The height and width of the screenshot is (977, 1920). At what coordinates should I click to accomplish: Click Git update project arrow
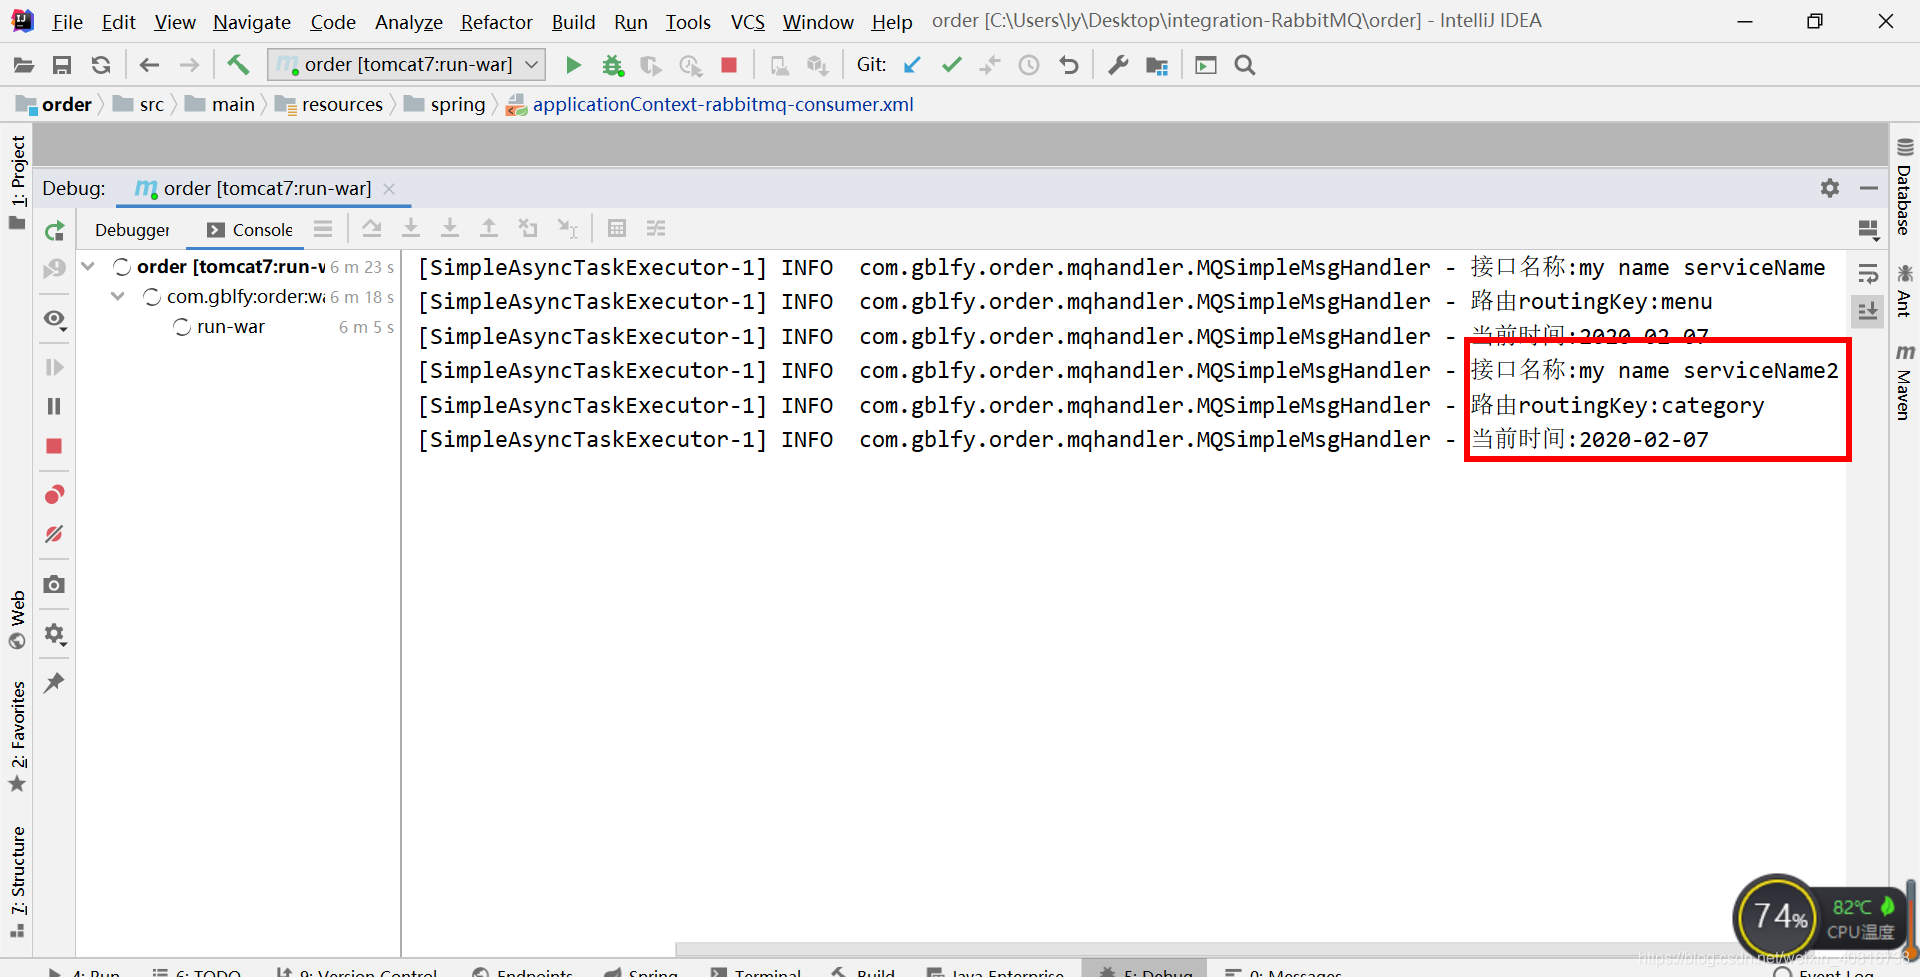(x=912, y=65)
